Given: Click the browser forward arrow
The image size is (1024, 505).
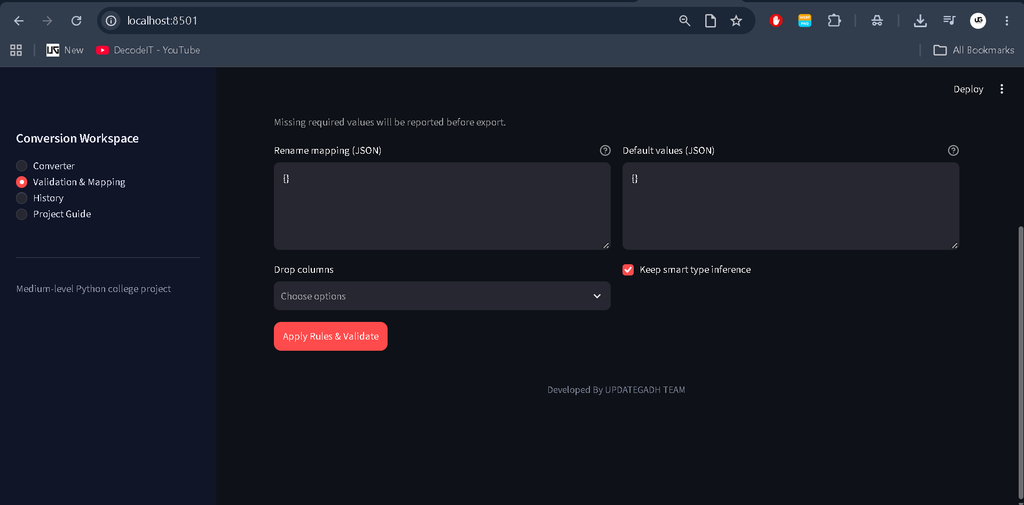Looking at the screenshot, I should point(47,21).
